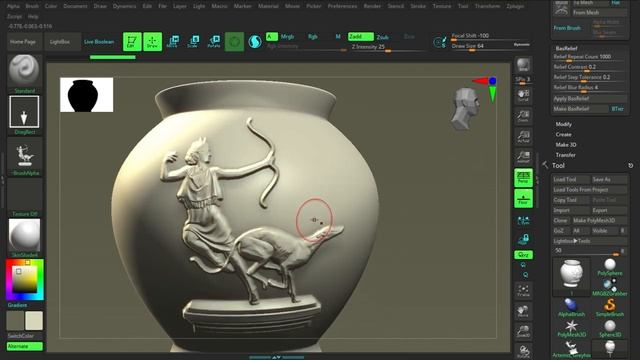Viewport: 640px width, 360px height.
Task: Select the Rotate transform icon
Action: pos(214,42)
